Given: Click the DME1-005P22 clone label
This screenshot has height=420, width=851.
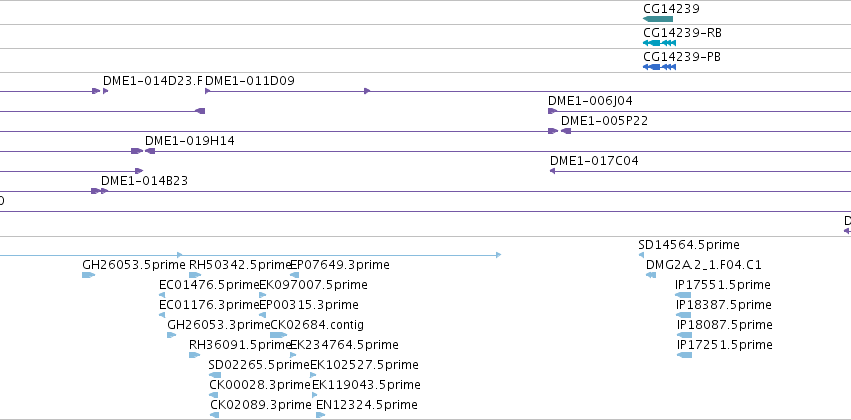Looking at the screenshot, I should (x=605, y=121).
